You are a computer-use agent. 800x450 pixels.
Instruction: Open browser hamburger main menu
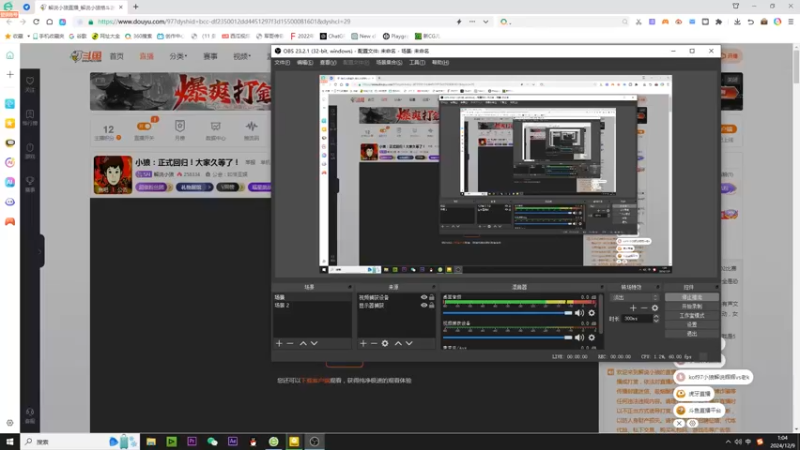(791, 22)
